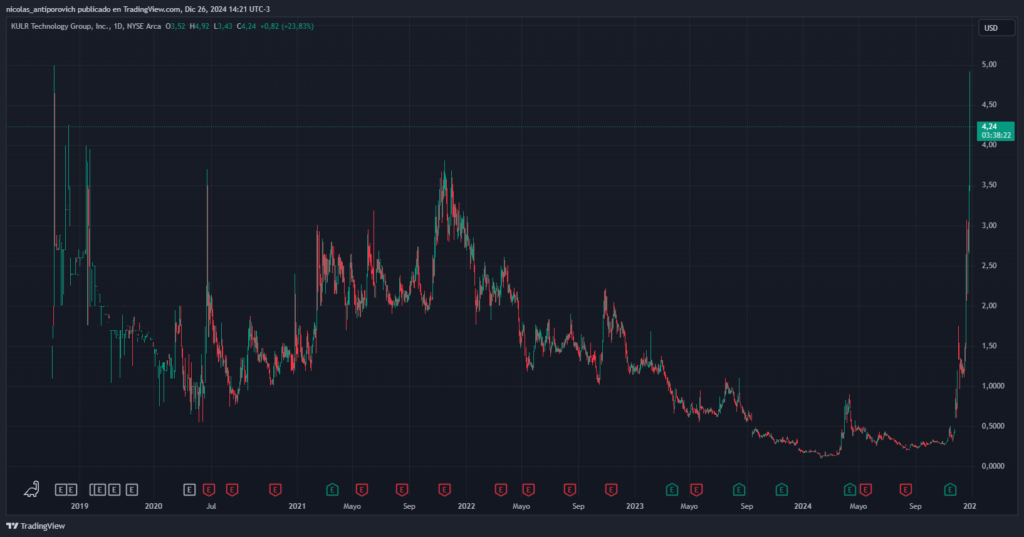Click white earnings marker right after 2020 label
The height and width of the screenshot is (537, 1024).
pyautogui.click(x=189, y=490)
